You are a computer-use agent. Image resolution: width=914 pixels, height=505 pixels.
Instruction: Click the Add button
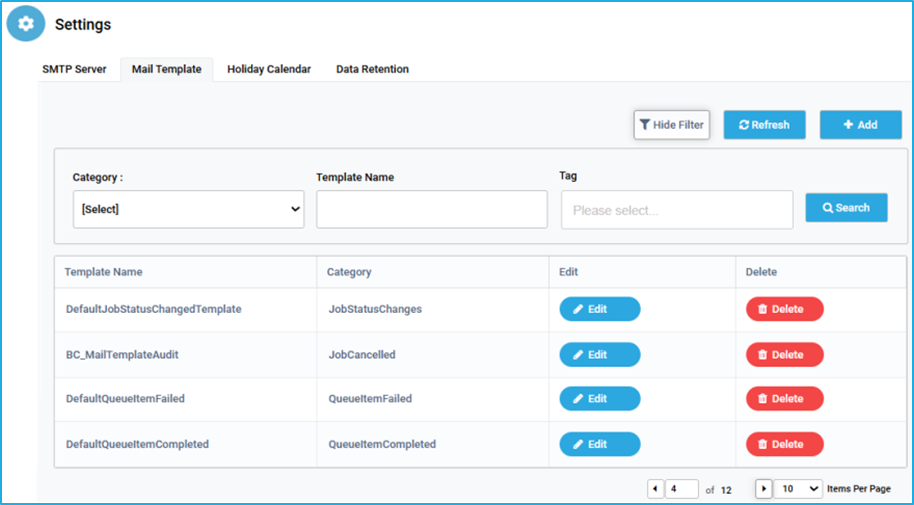point(860,125)
